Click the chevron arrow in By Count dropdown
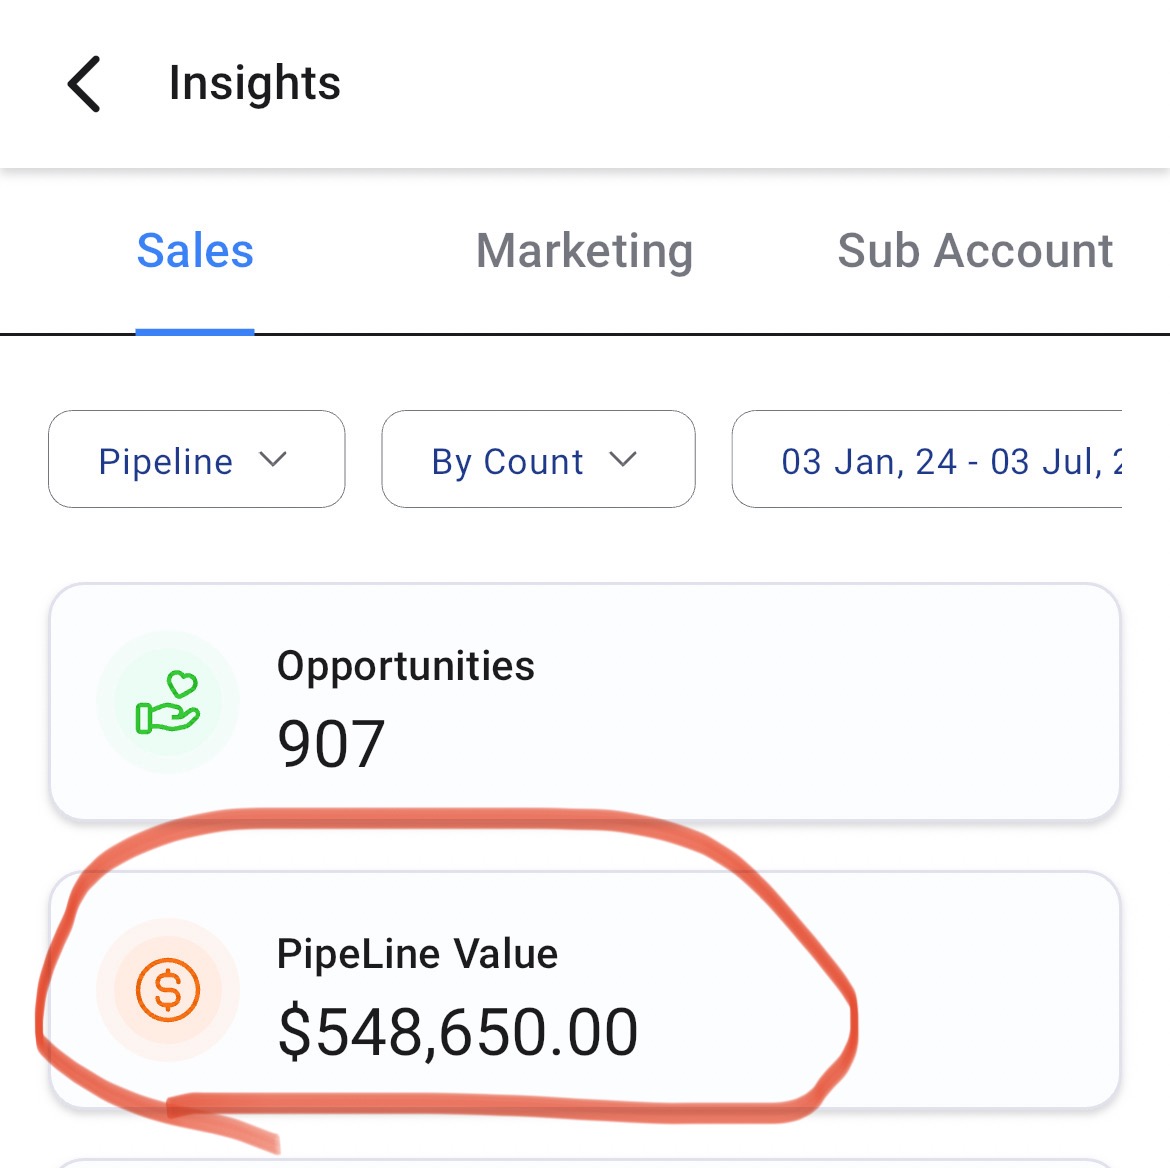This screenshot has width=1170, height=1168. tap(623, 460)
